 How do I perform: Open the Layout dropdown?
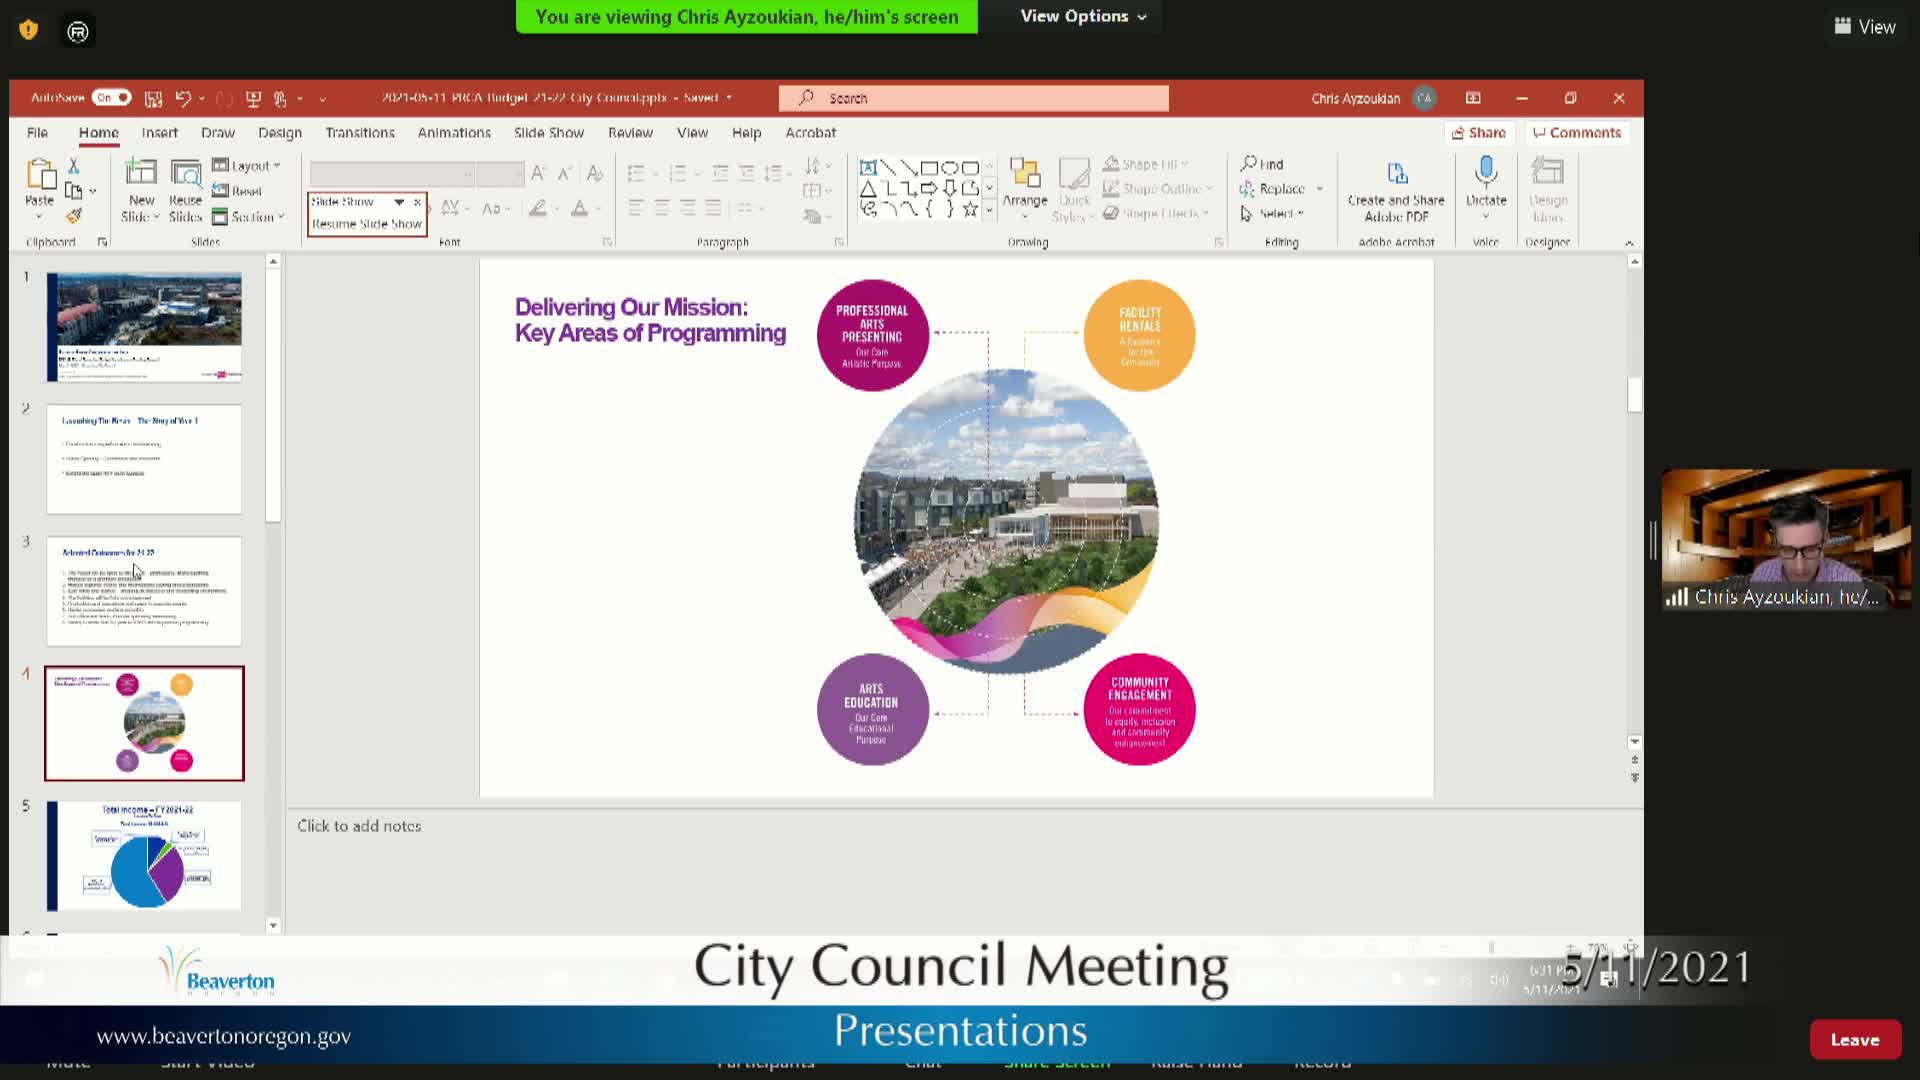pos(247,165)
